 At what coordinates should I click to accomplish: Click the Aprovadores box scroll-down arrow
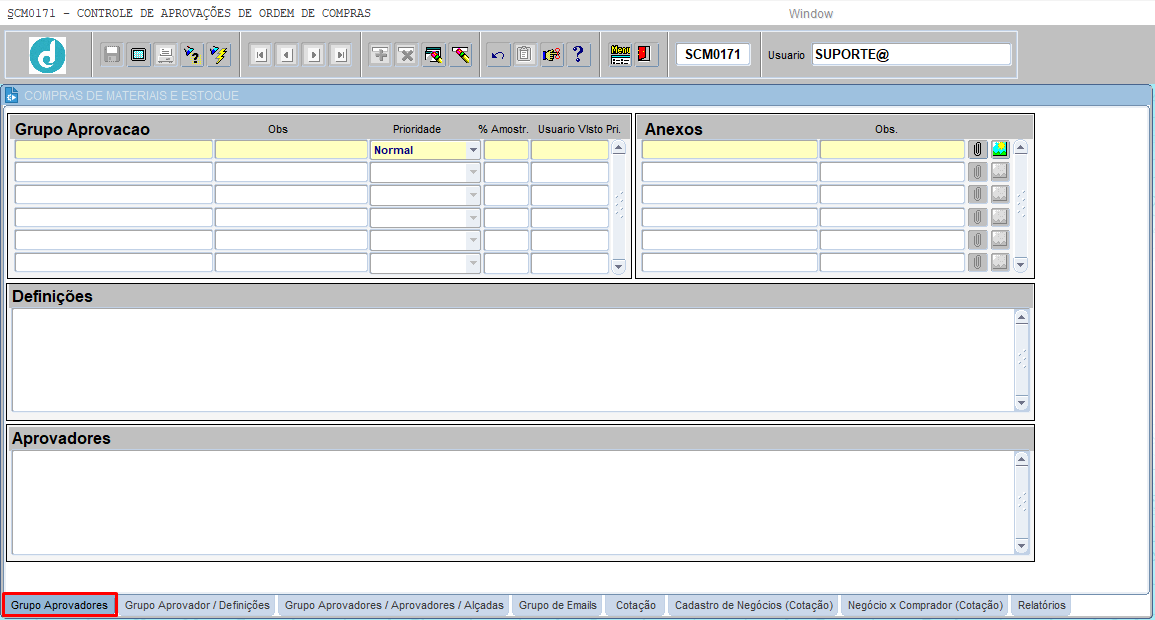click(1022, 546)
